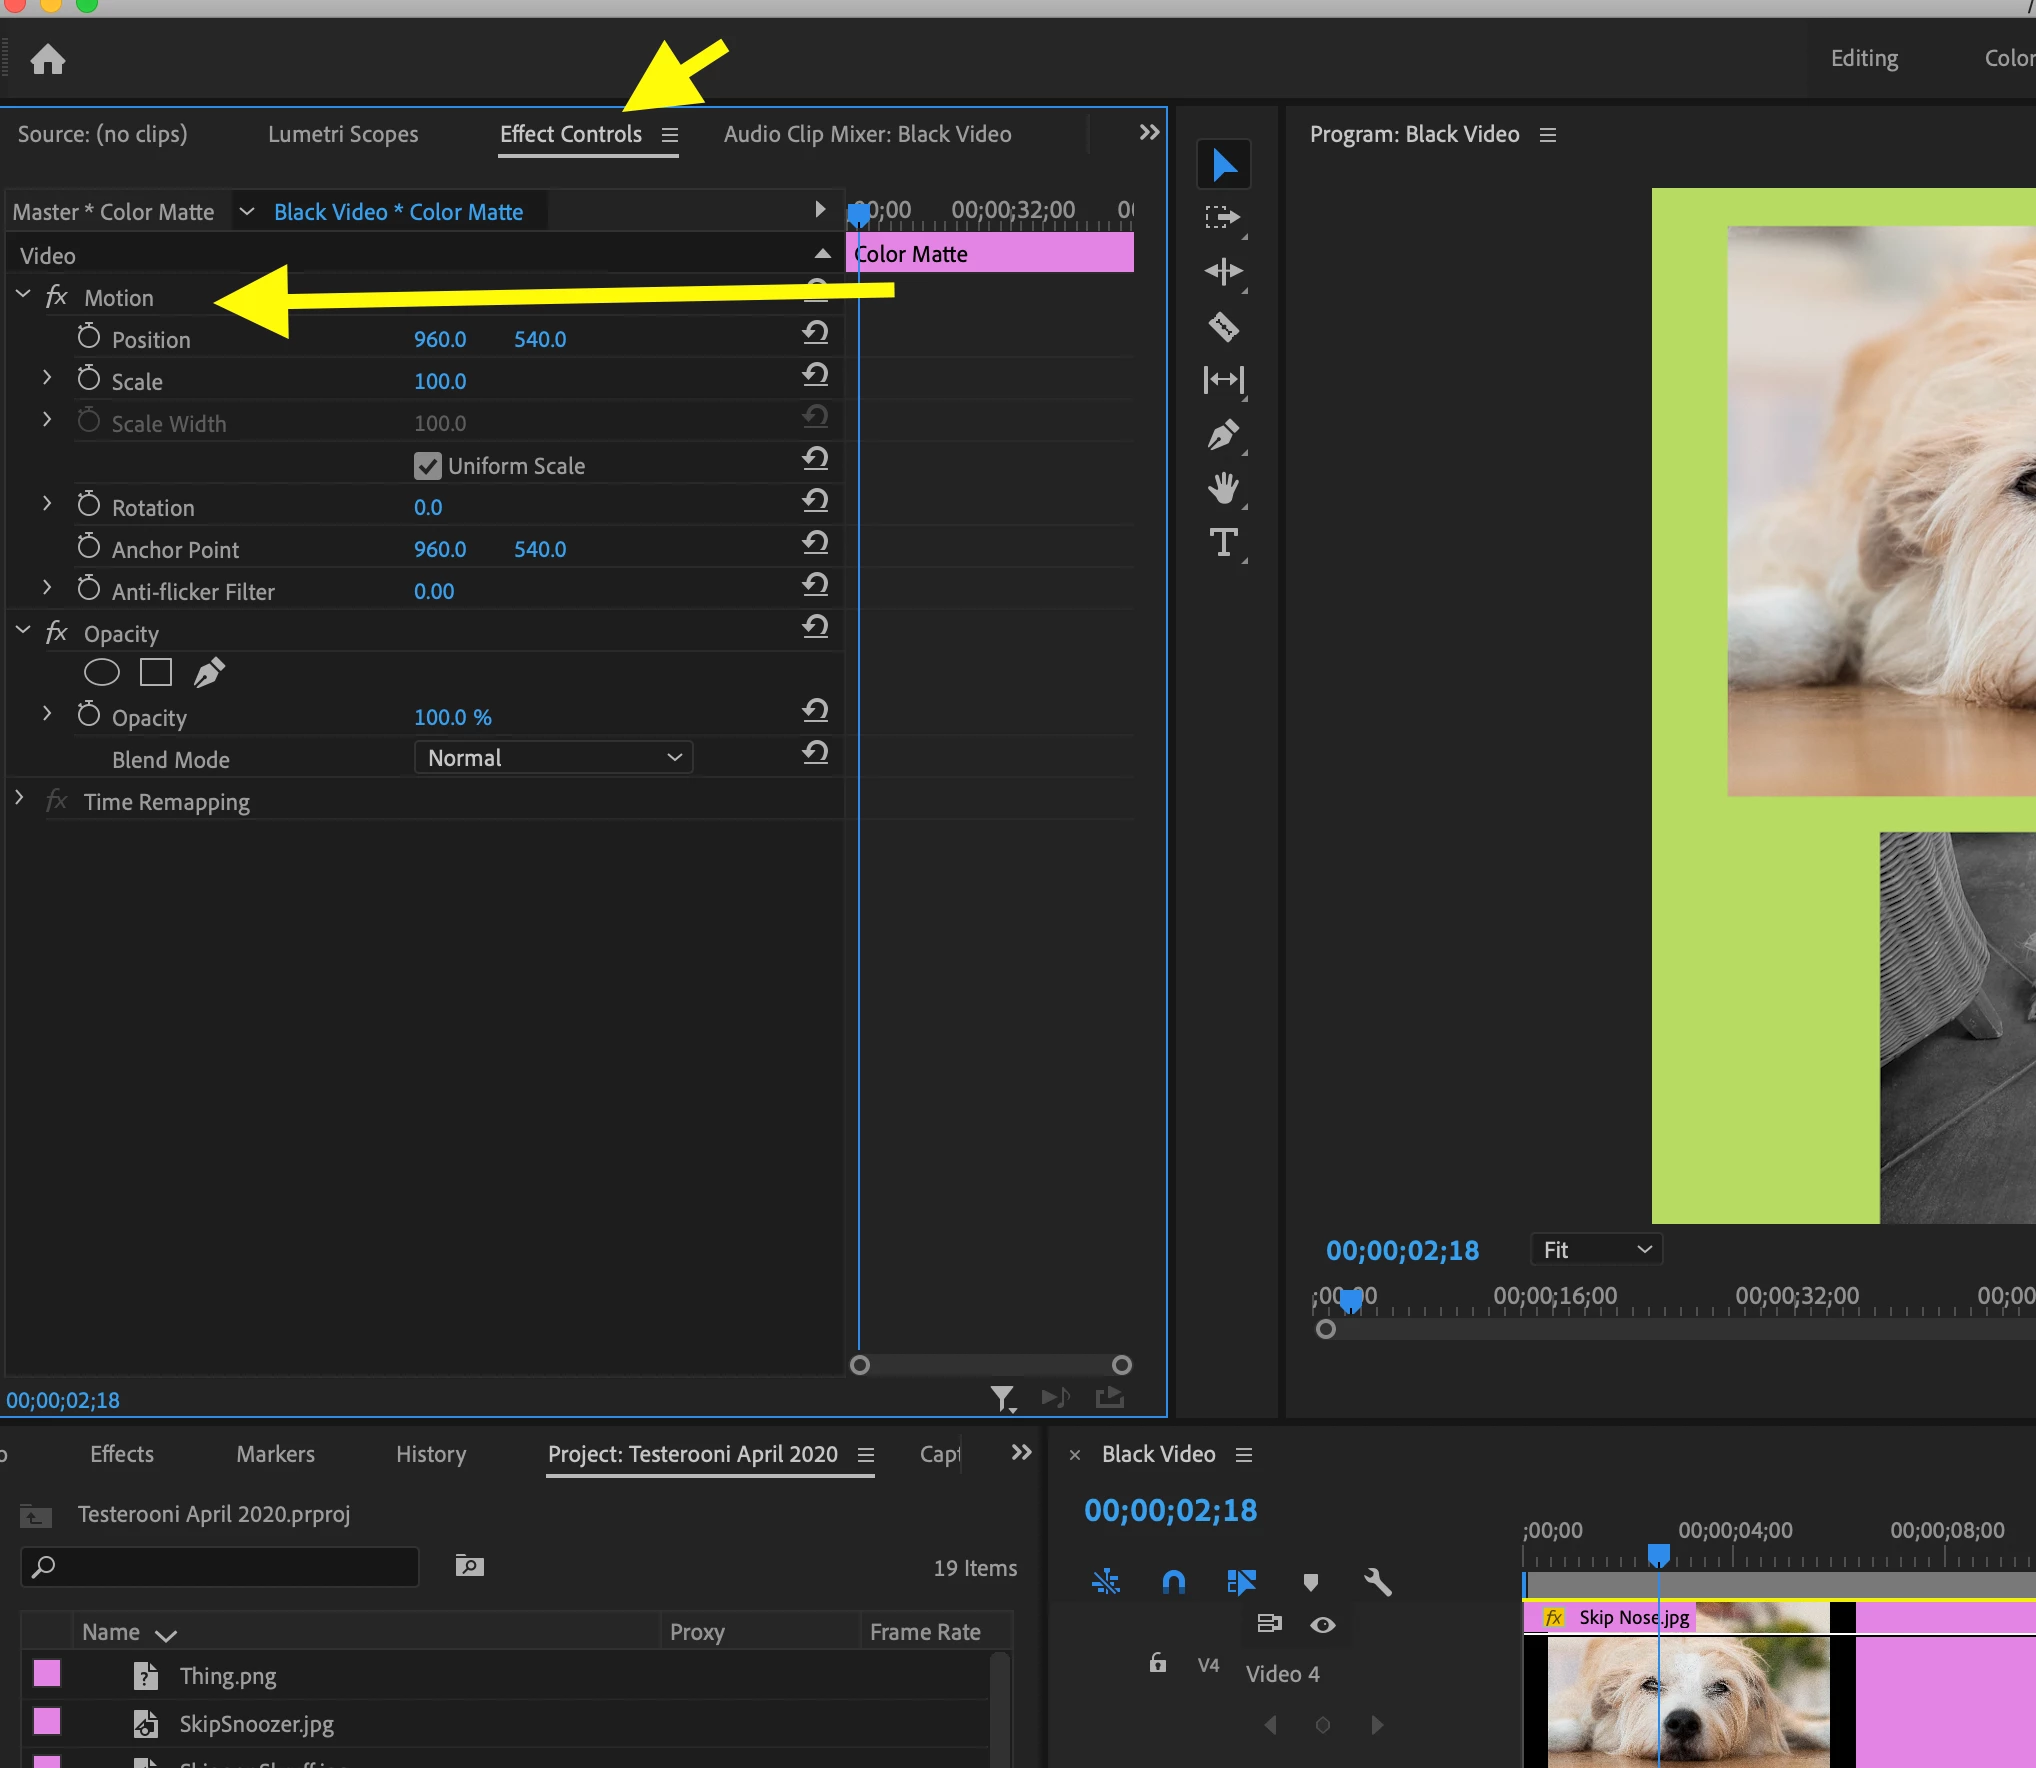
Task: Select the Type tool
Action: tap(1223, 542)
